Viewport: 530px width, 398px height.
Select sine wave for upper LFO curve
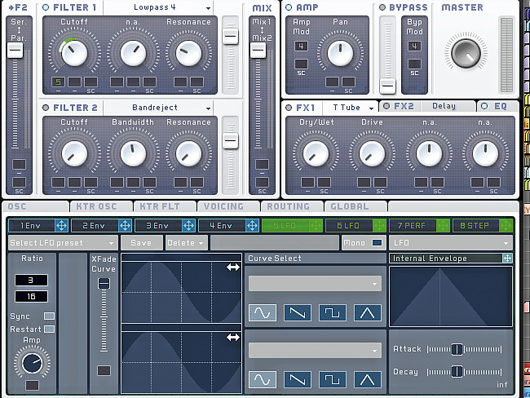263,312
